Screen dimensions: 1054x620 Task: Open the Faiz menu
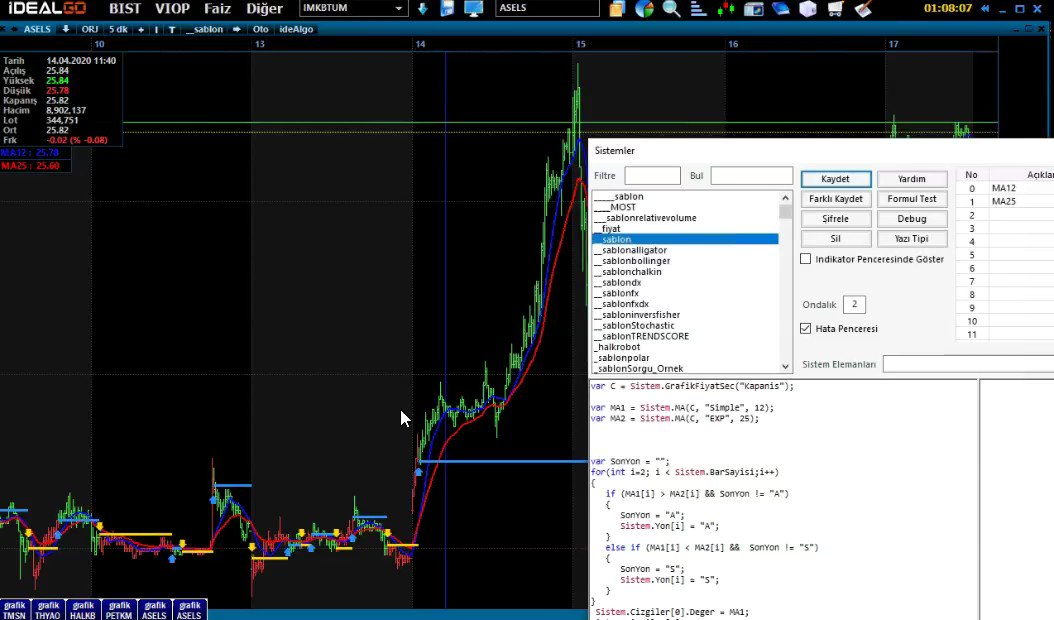pyautogui.click(x=217, y=9)
